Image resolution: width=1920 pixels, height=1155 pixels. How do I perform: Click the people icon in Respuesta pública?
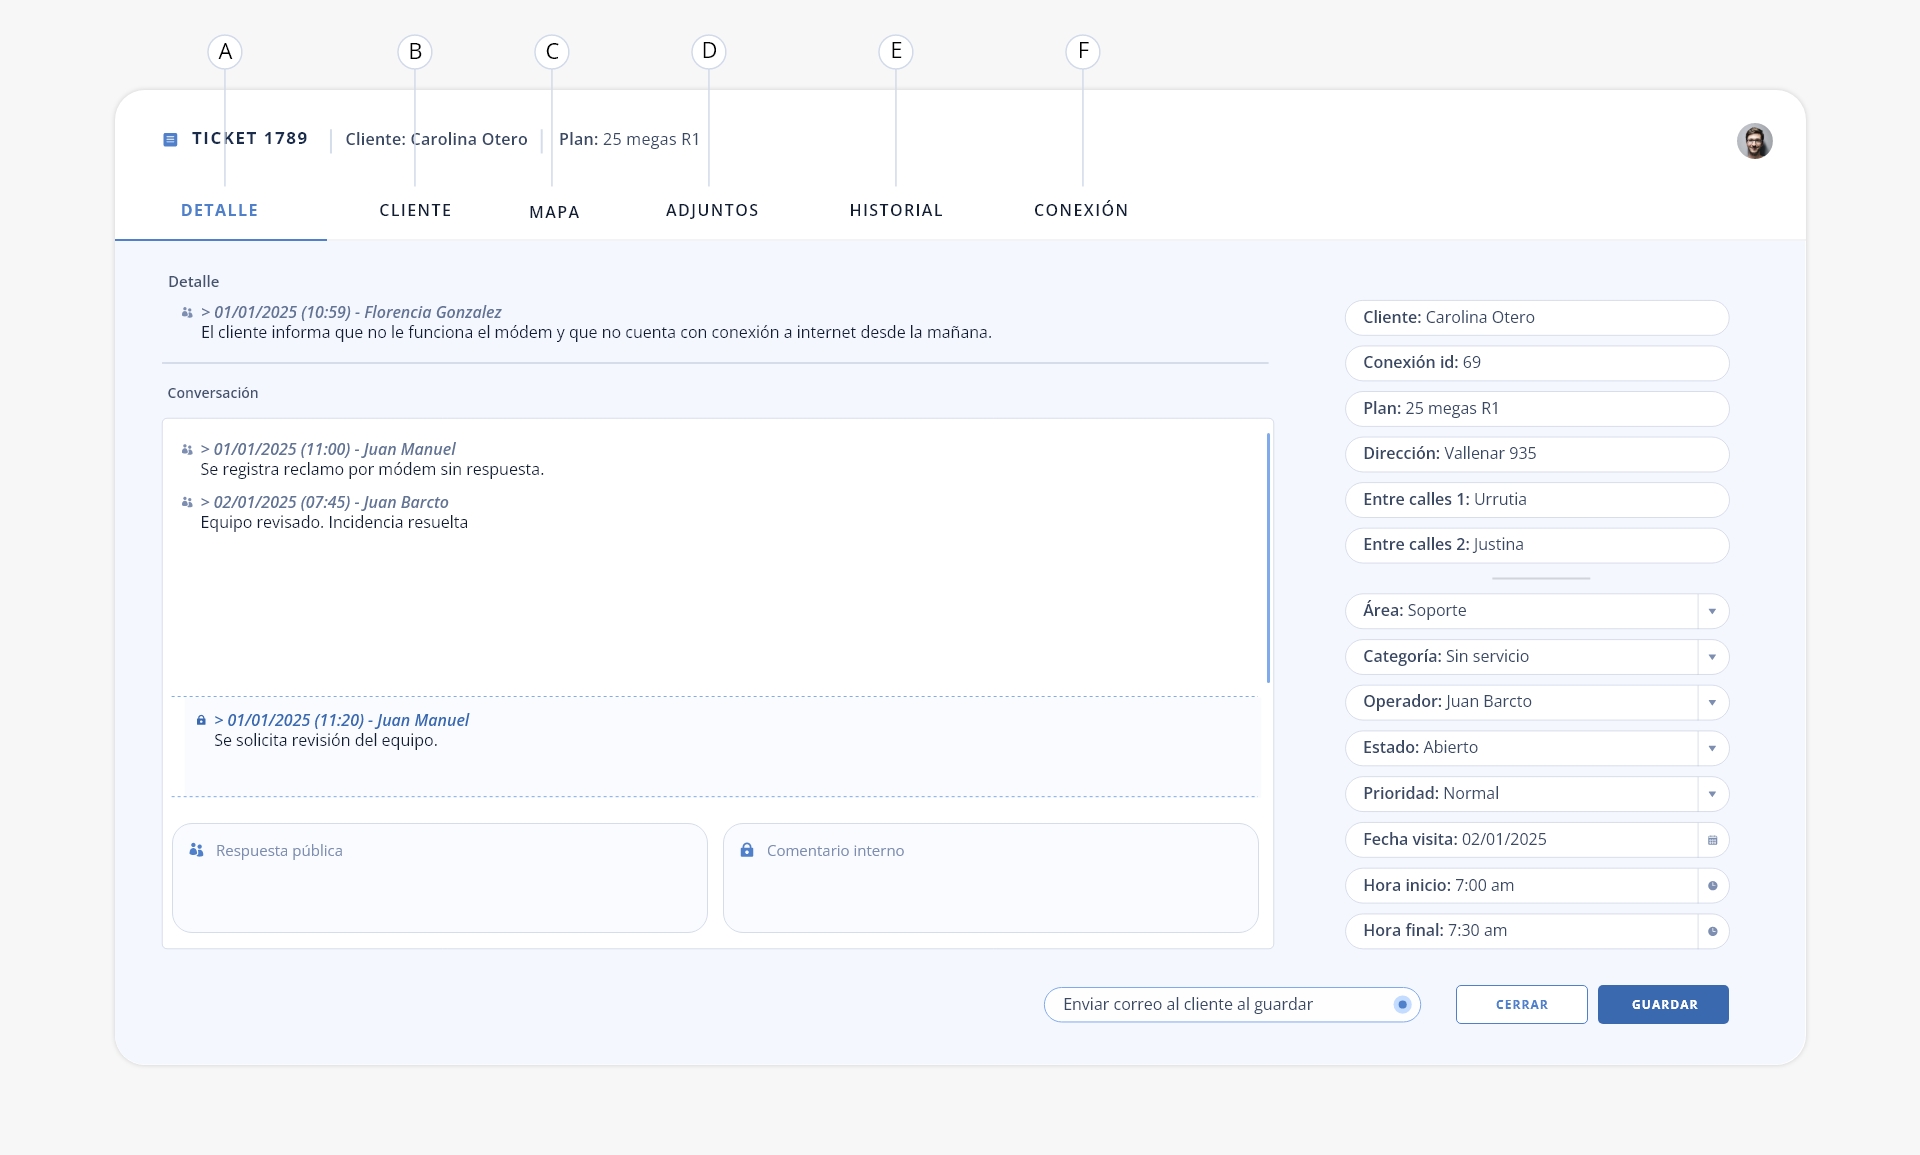click(196, 850)
